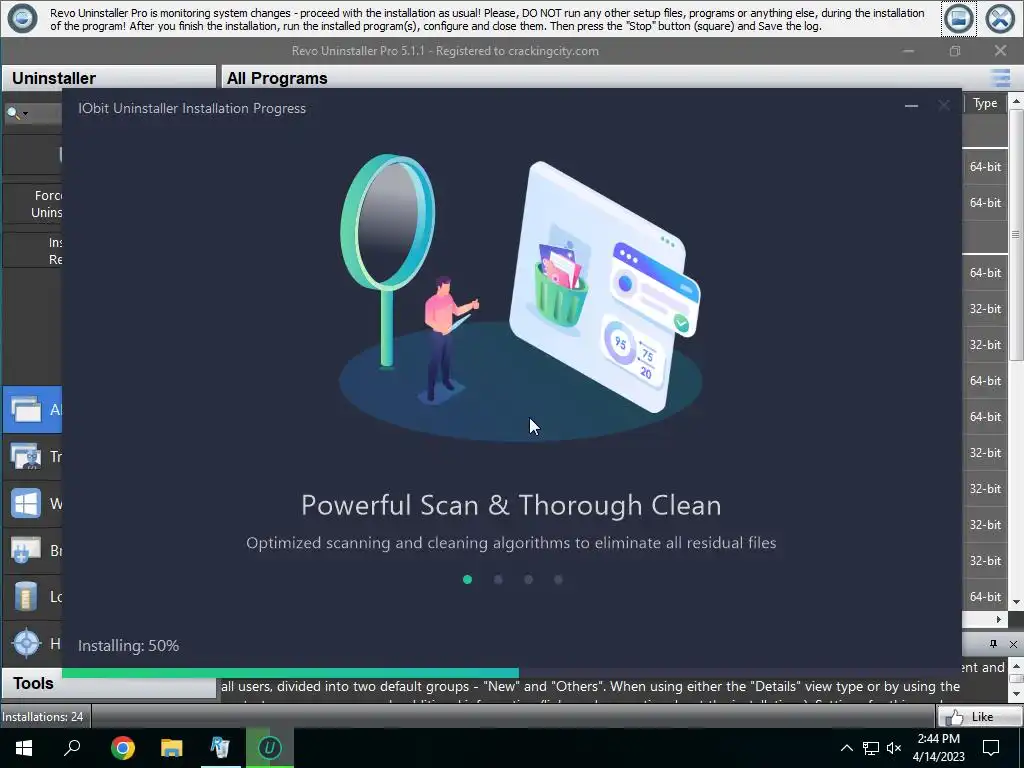Open the Traced Programs sidebar icon

pos(26,456)
